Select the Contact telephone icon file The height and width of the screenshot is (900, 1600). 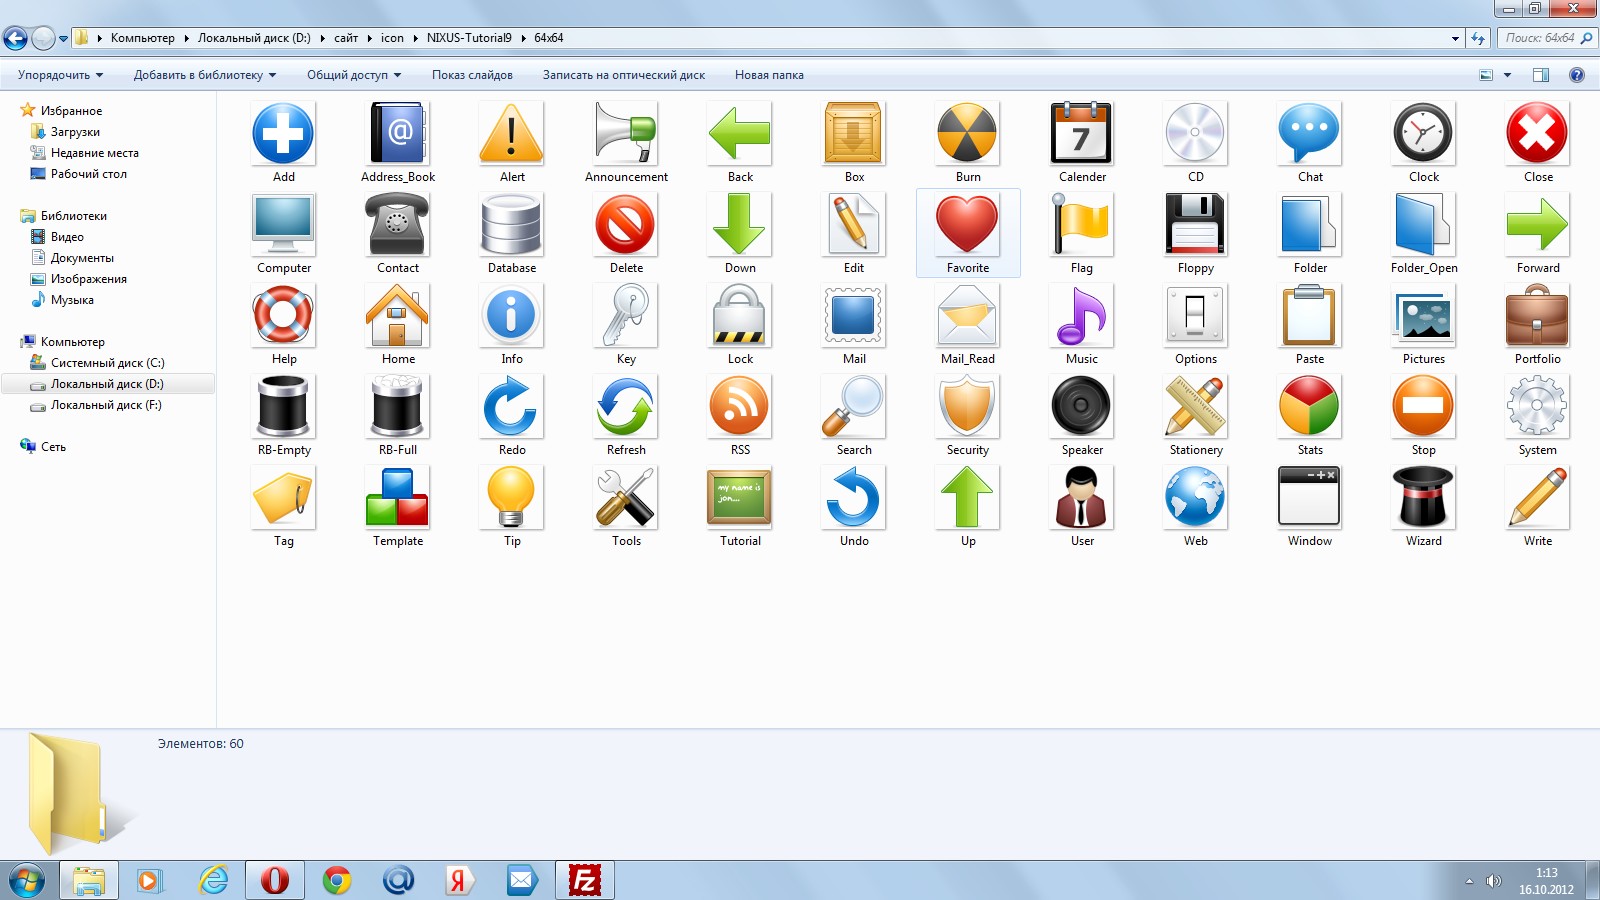tap(398, 234)
